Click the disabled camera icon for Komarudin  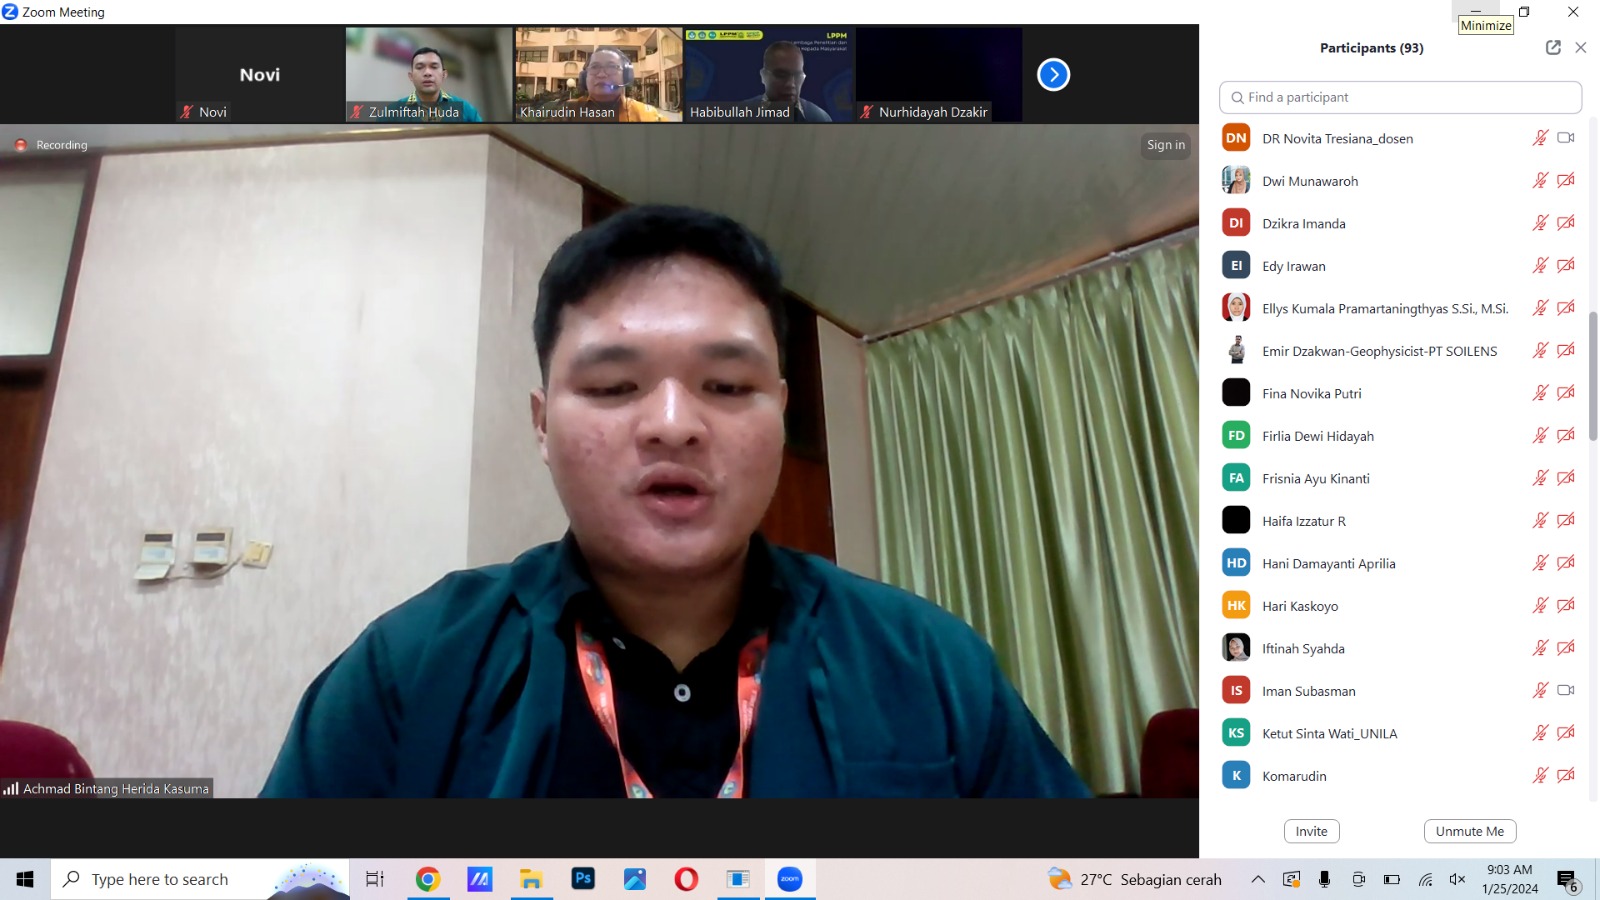coord(1566,775)
